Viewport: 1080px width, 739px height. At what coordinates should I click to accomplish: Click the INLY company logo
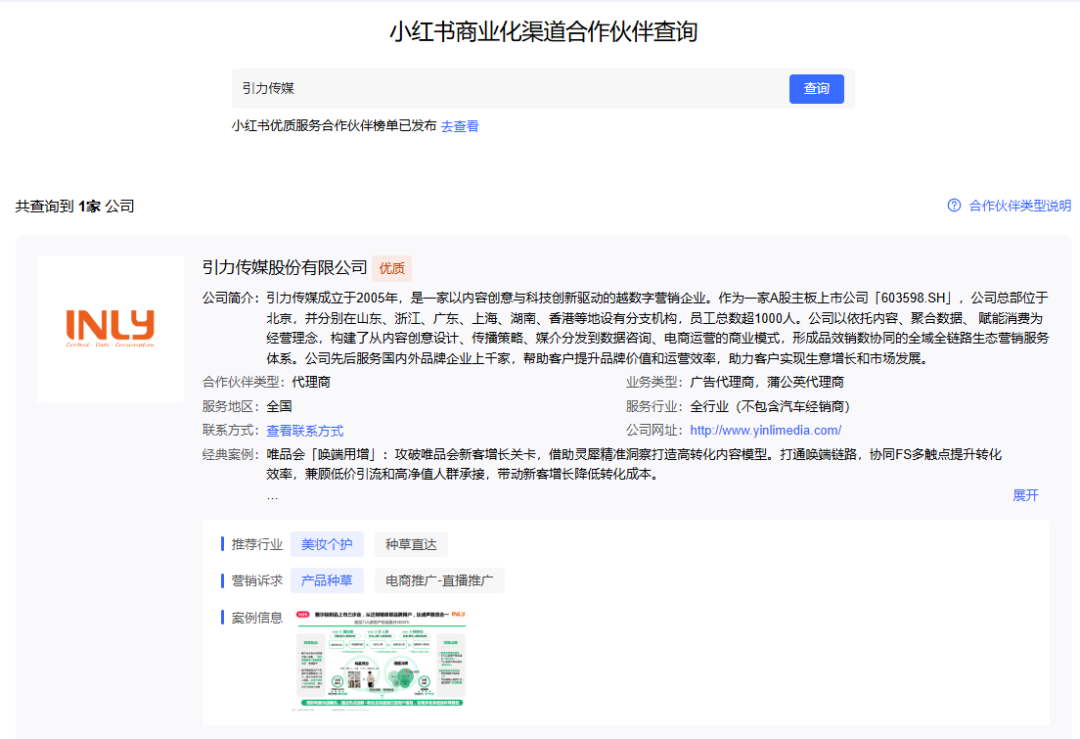click(x=110, y=329)
